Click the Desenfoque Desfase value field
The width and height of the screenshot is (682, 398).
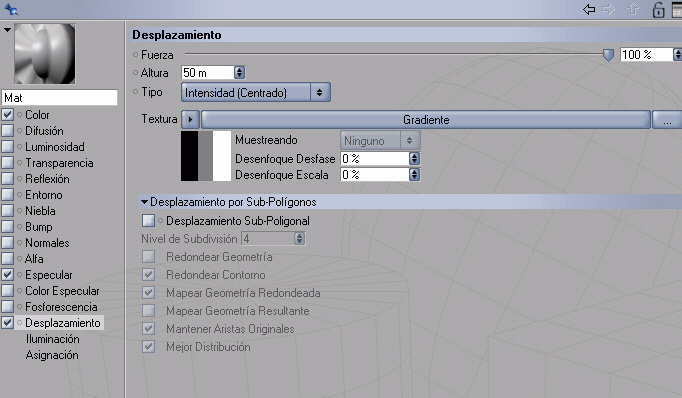tap(375, 159)
